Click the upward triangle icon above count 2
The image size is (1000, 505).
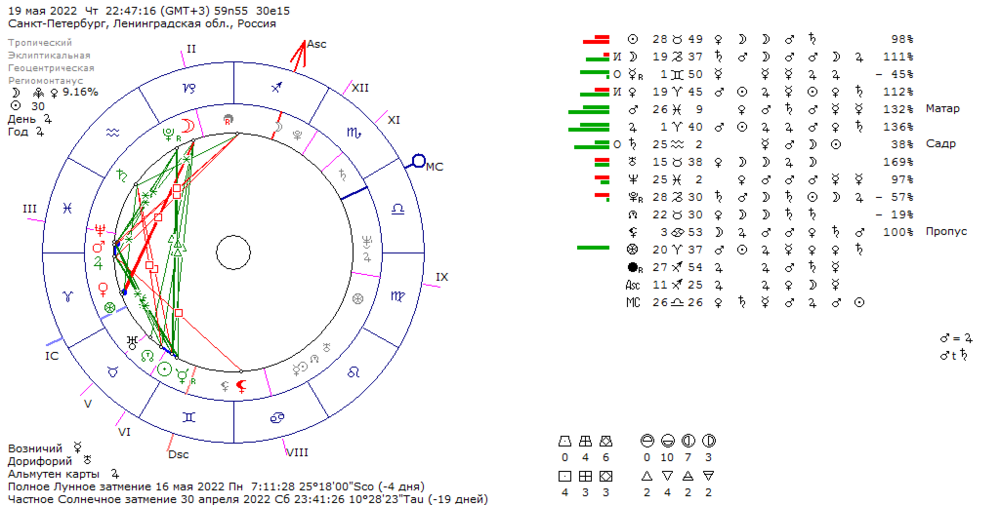pos(647,476)
